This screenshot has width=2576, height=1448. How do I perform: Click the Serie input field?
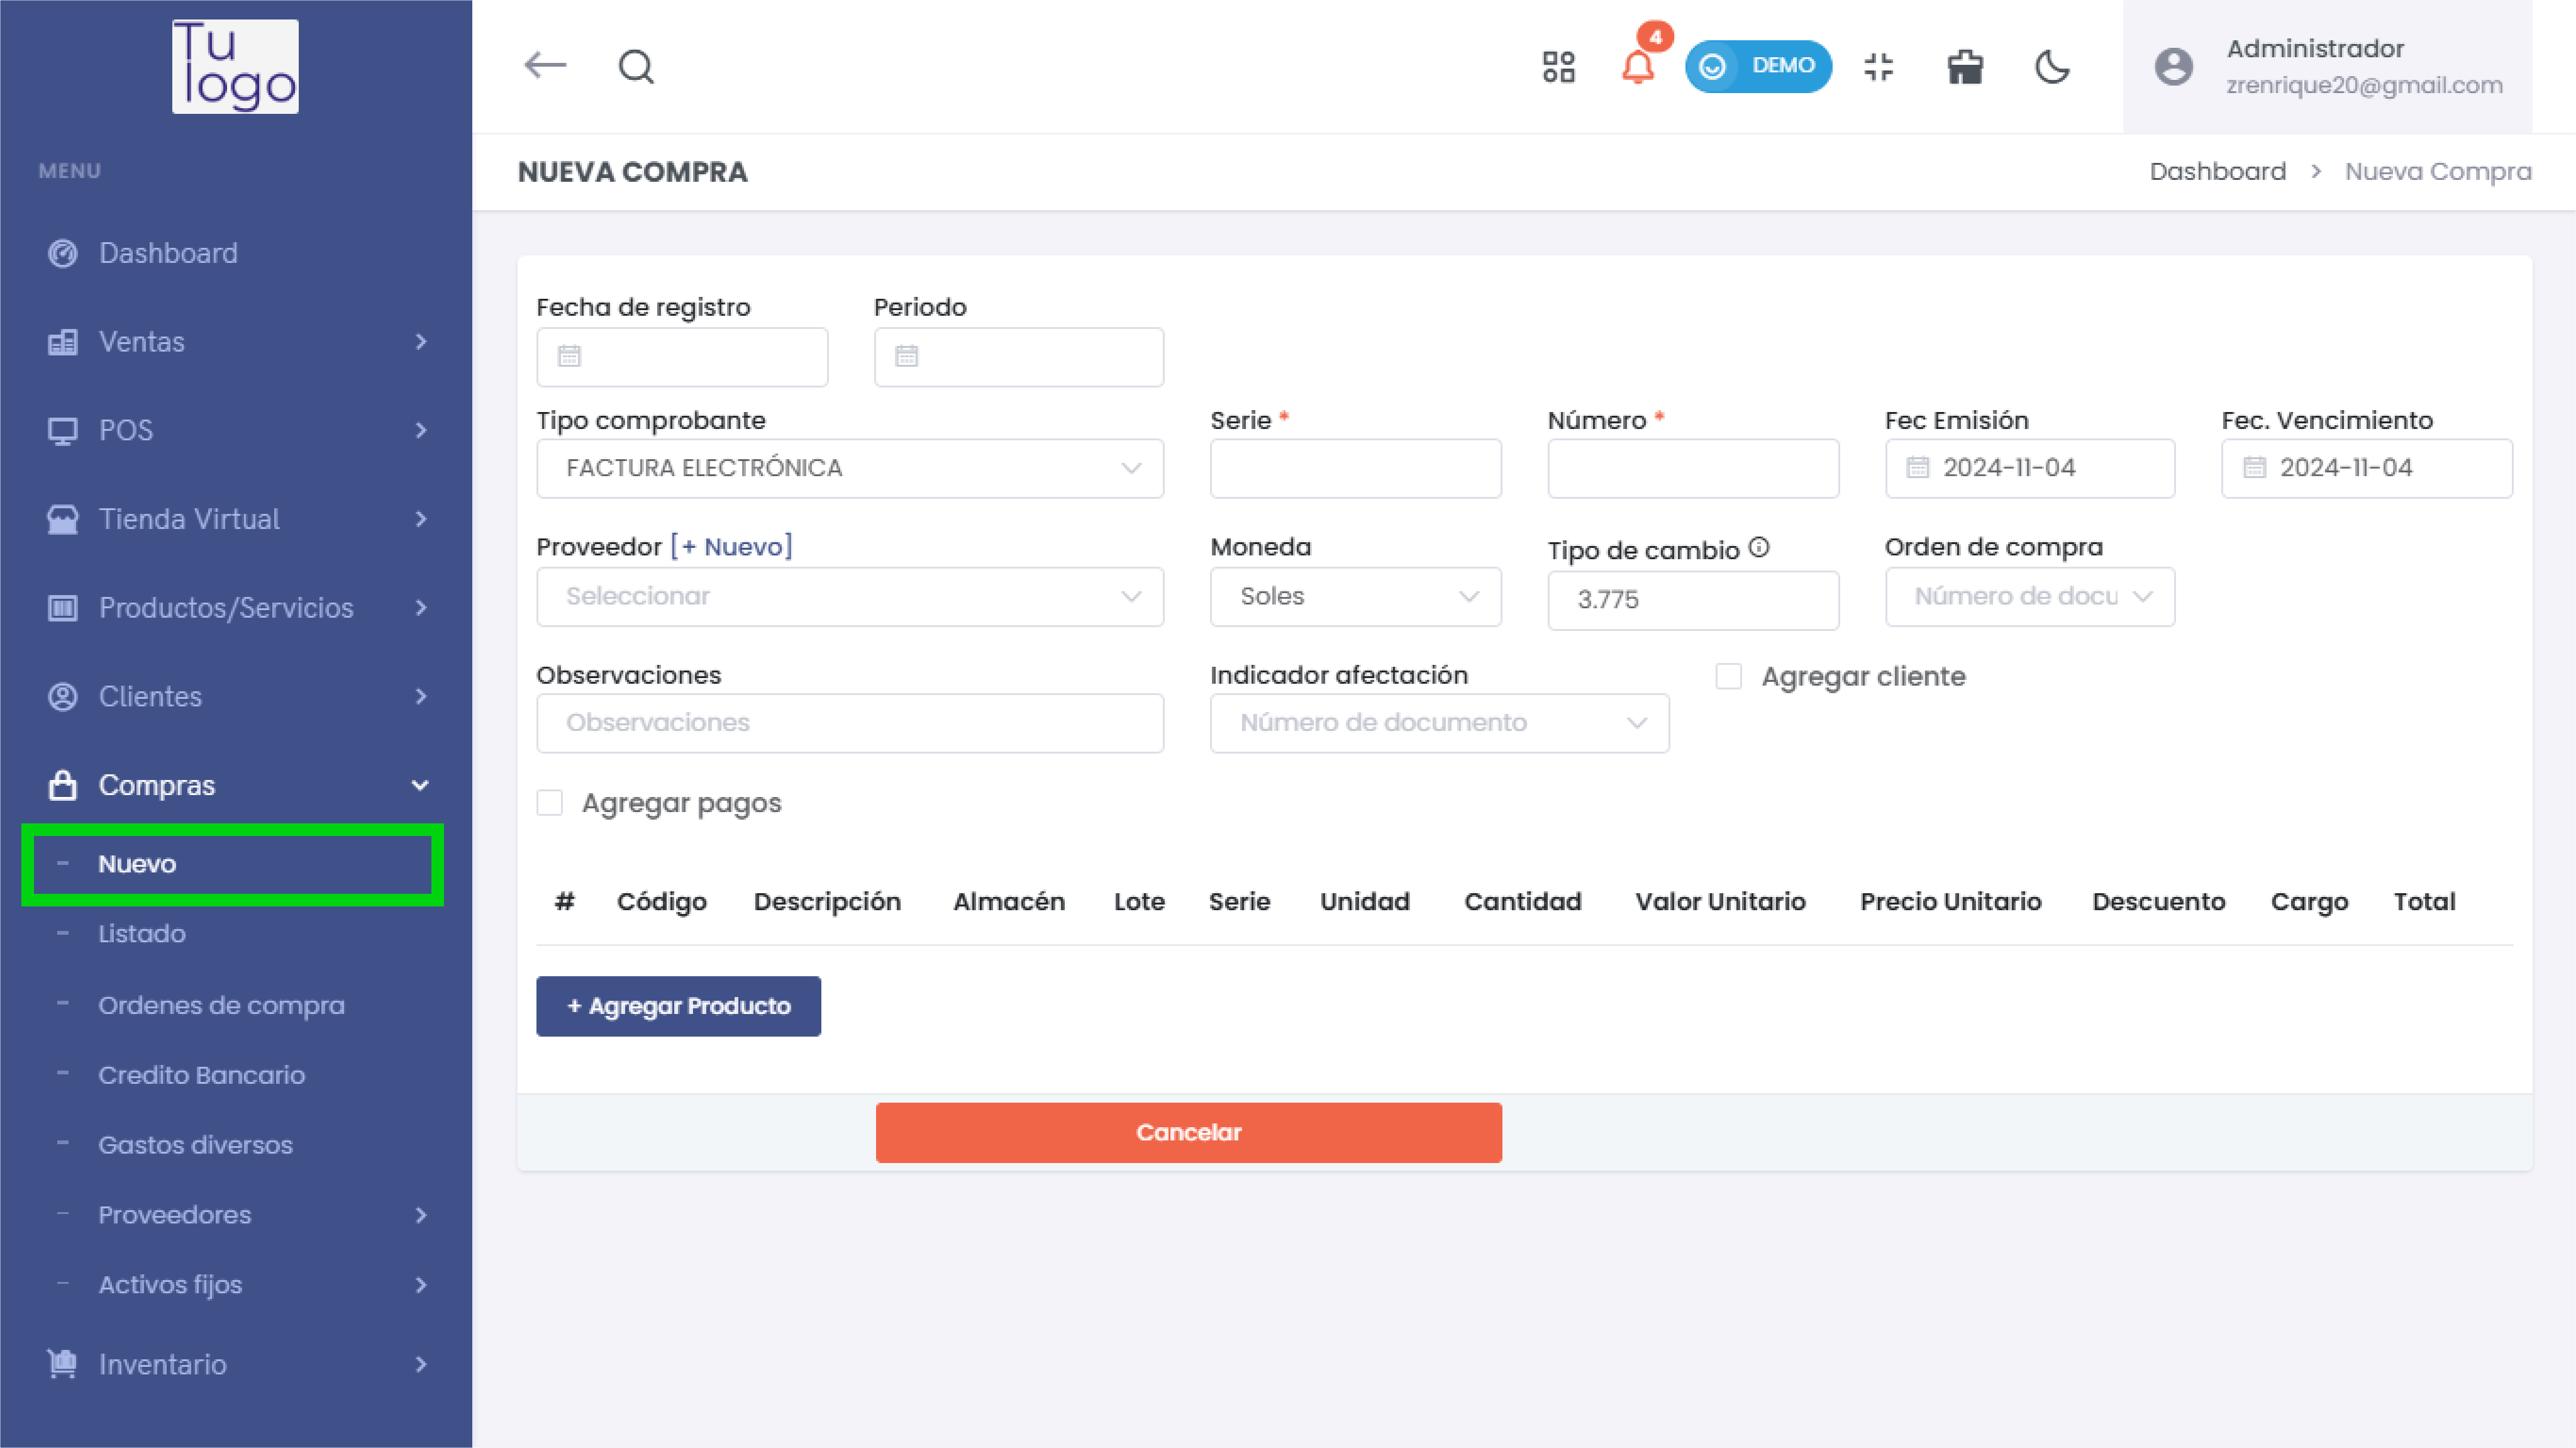tap(1354, 468)
